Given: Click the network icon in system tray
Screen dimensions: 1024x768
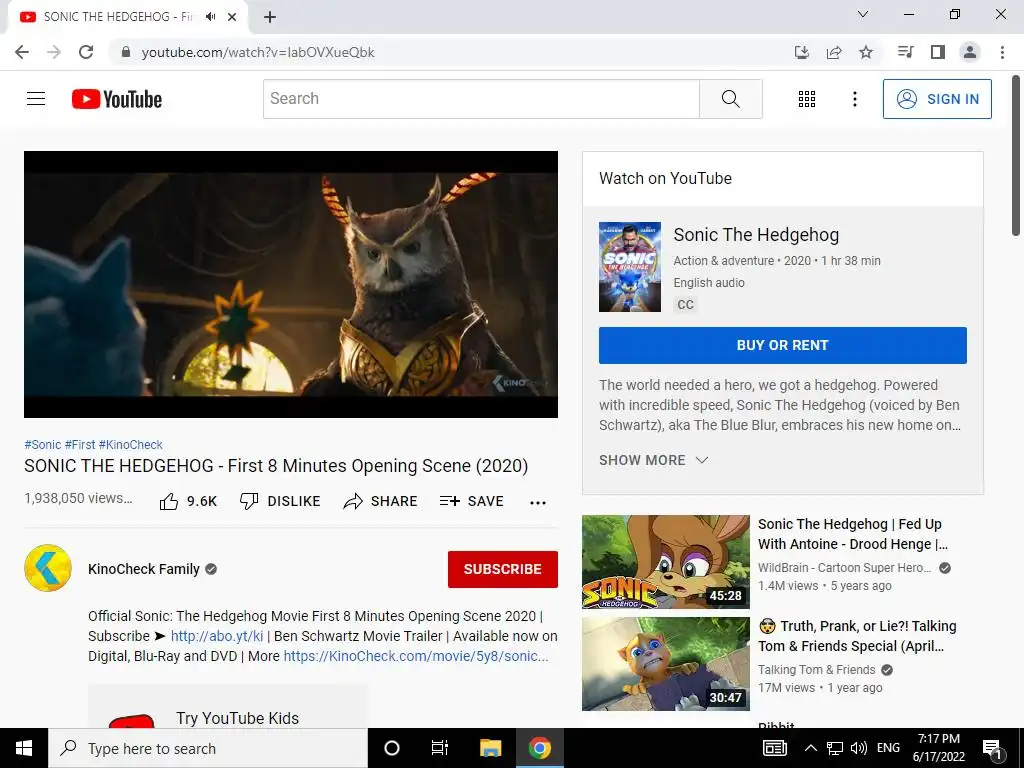Looking at the screenshot, I should pyautogui.click(x=835, y=748).
